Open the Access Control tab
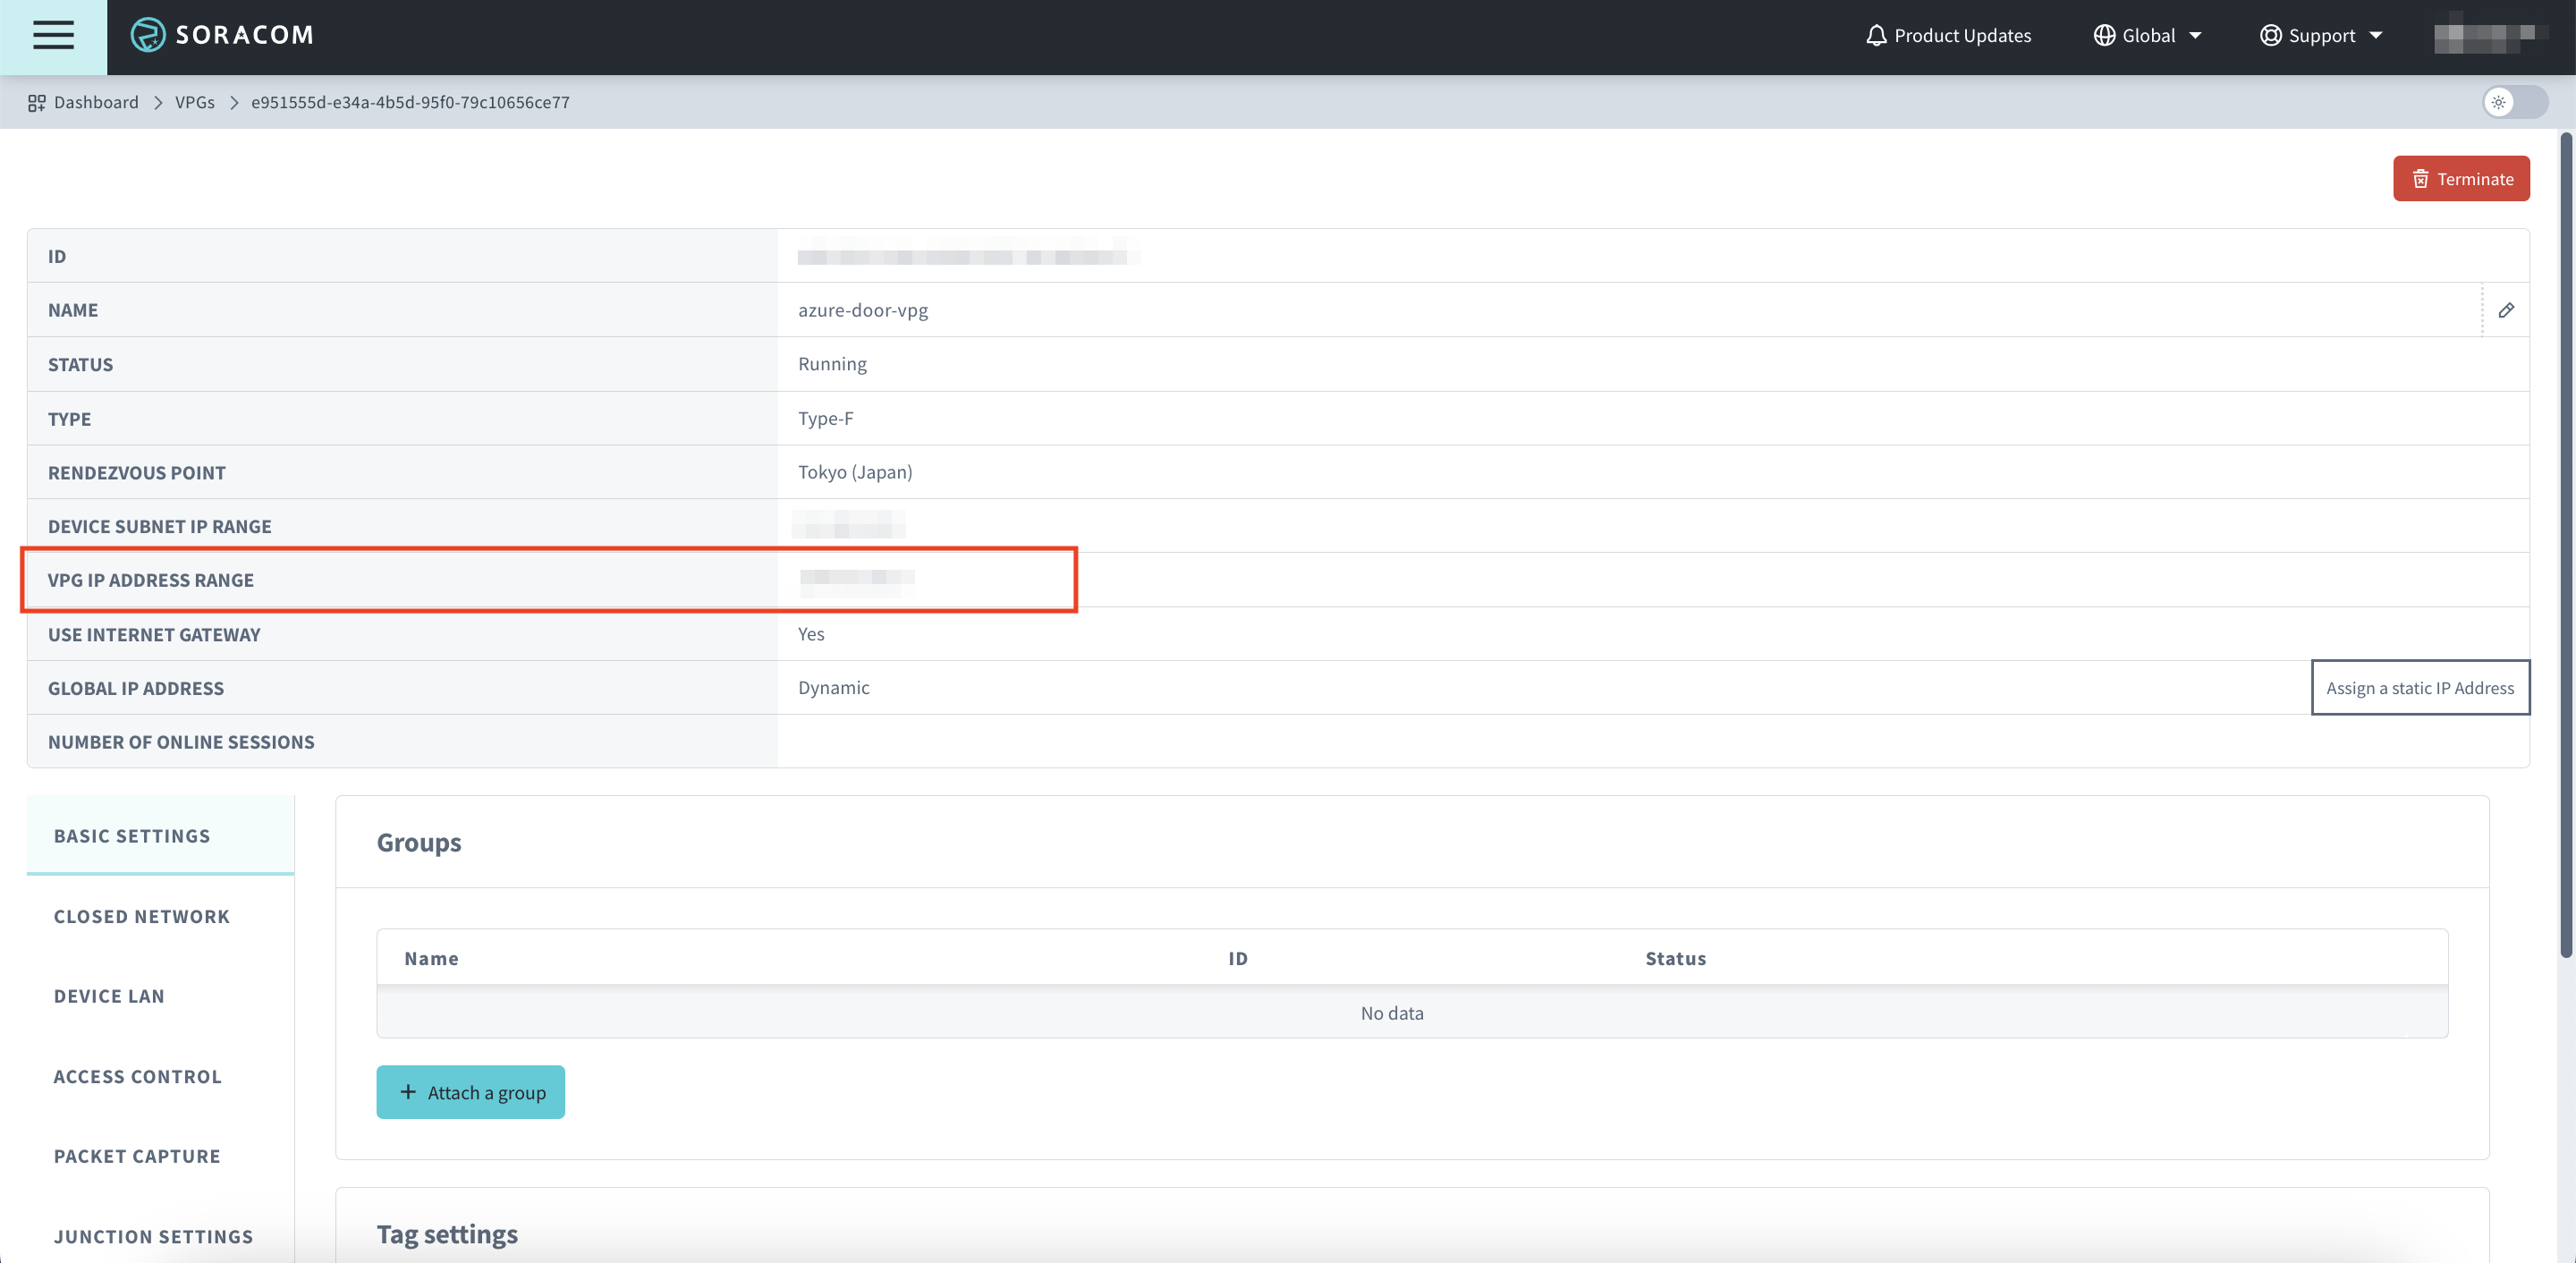The height and width of the screenshot is (1263, 2576). (x=137, y=1076)
